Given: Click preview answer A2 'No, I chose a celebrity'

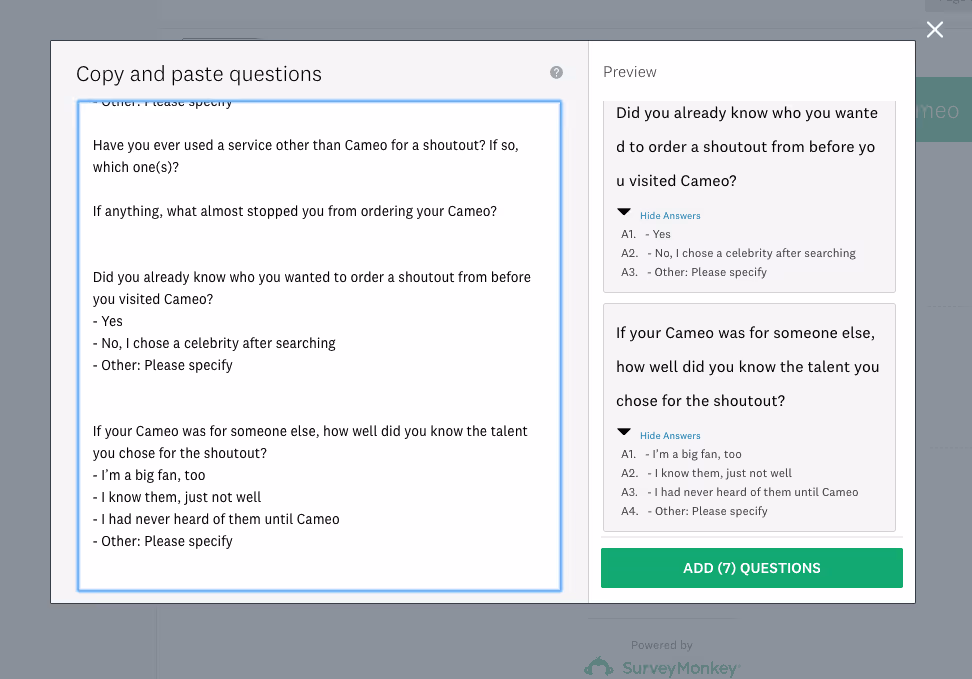Looking at the screenshot, I should (751, 253).
